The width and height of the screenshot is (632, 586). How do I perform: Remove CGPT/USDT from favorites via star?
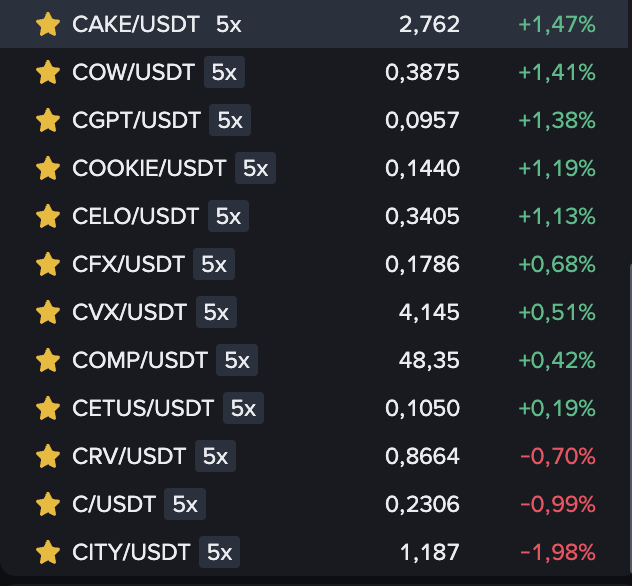(x=48, y=120)
